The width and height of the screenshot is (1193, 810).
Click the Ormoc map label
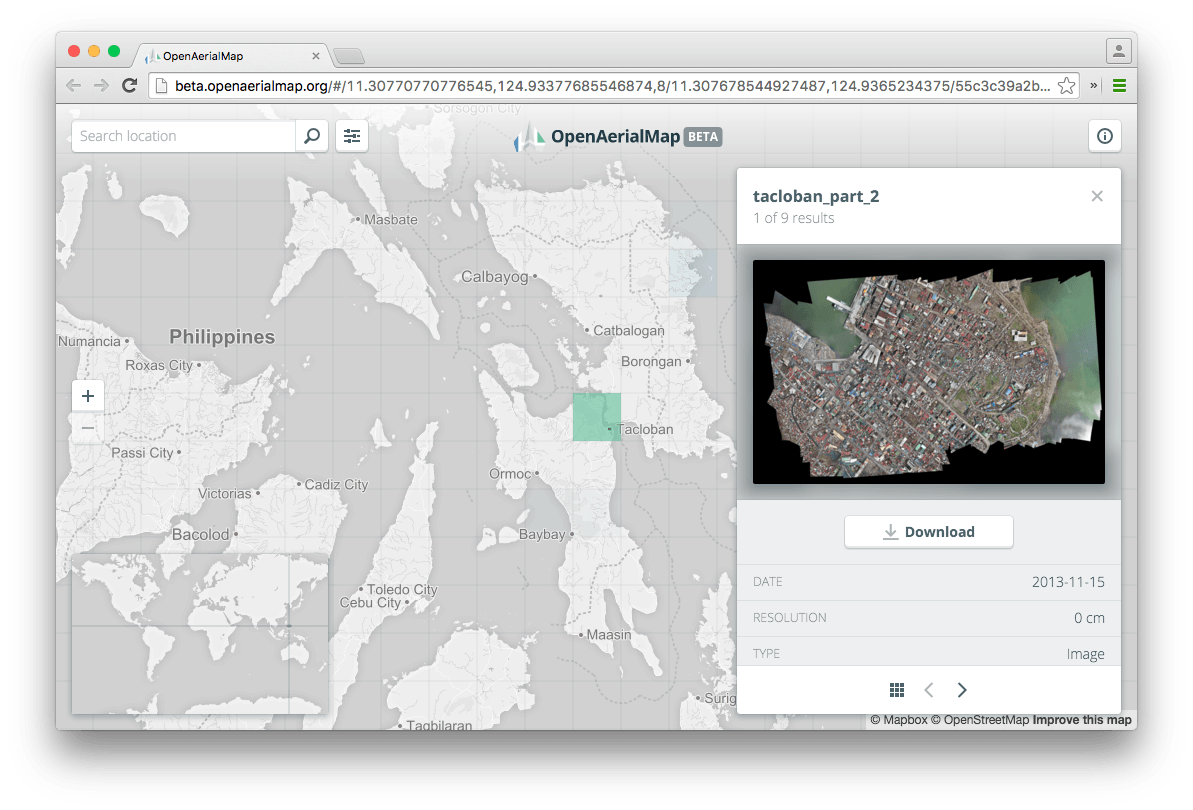point(510,474)
